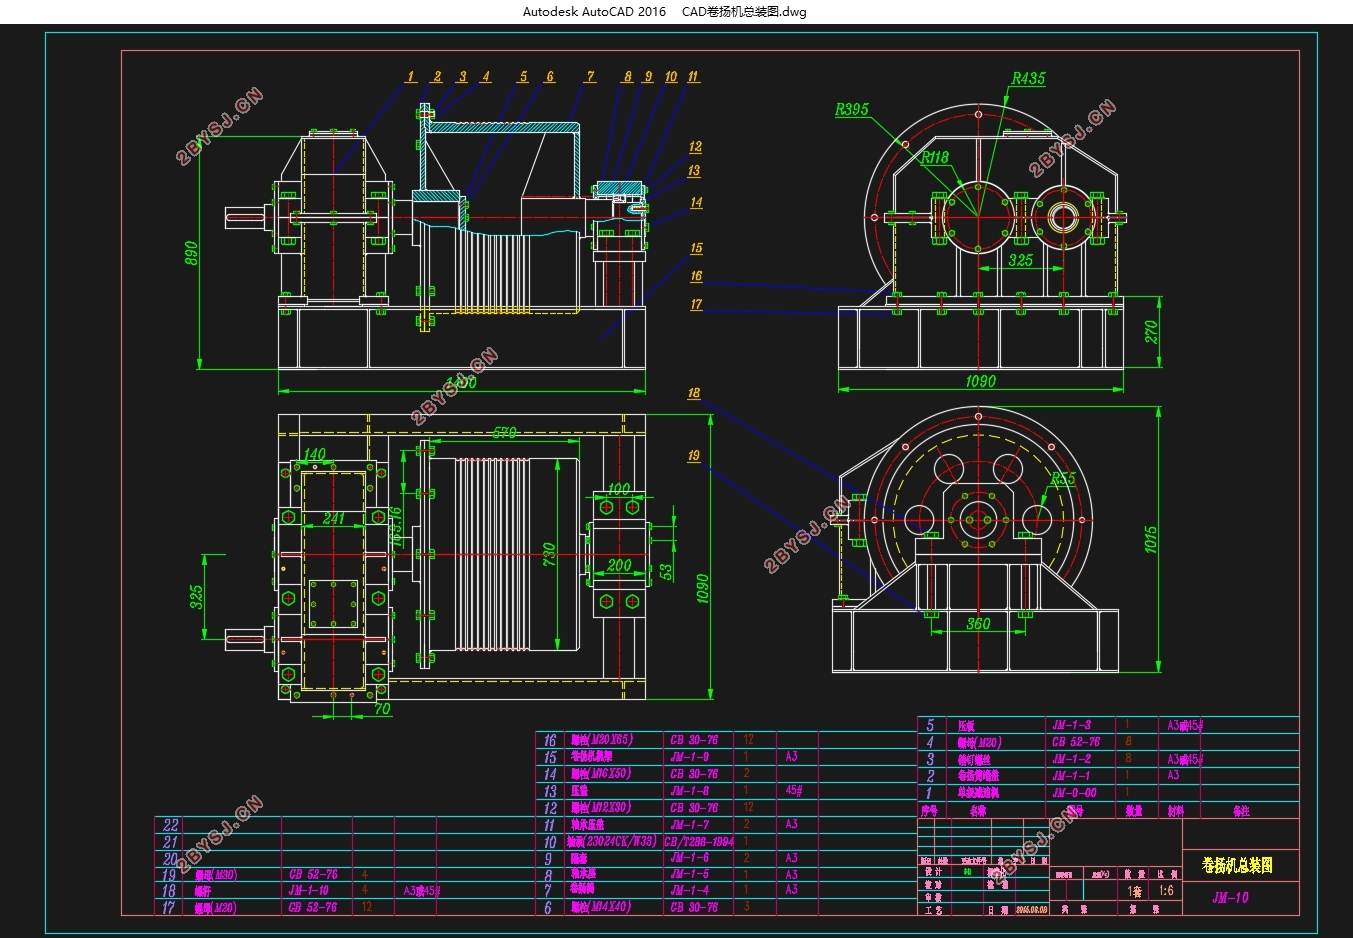Select the R395 radius dimension text
The image size is (1353, 938).
click(852, 109)
